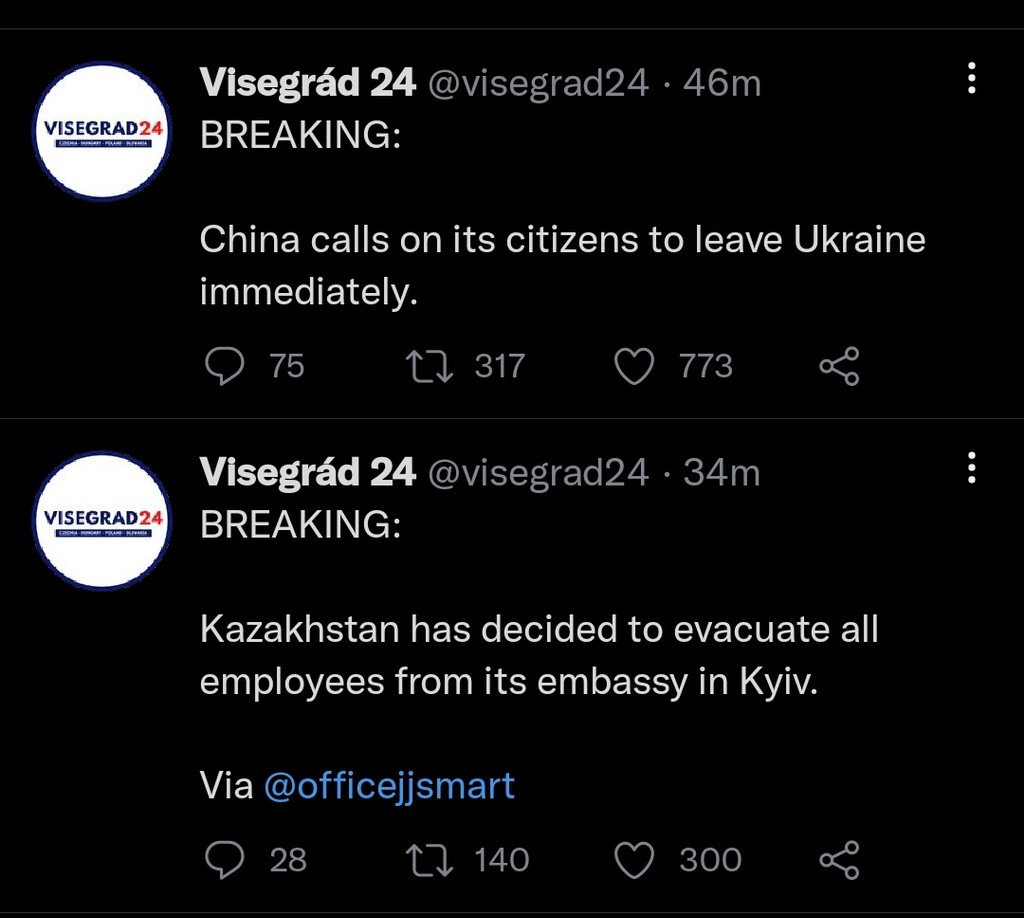
Task: Open the 34m timestamp permalink
Action: pyautogui.click(x=722, y=473)
